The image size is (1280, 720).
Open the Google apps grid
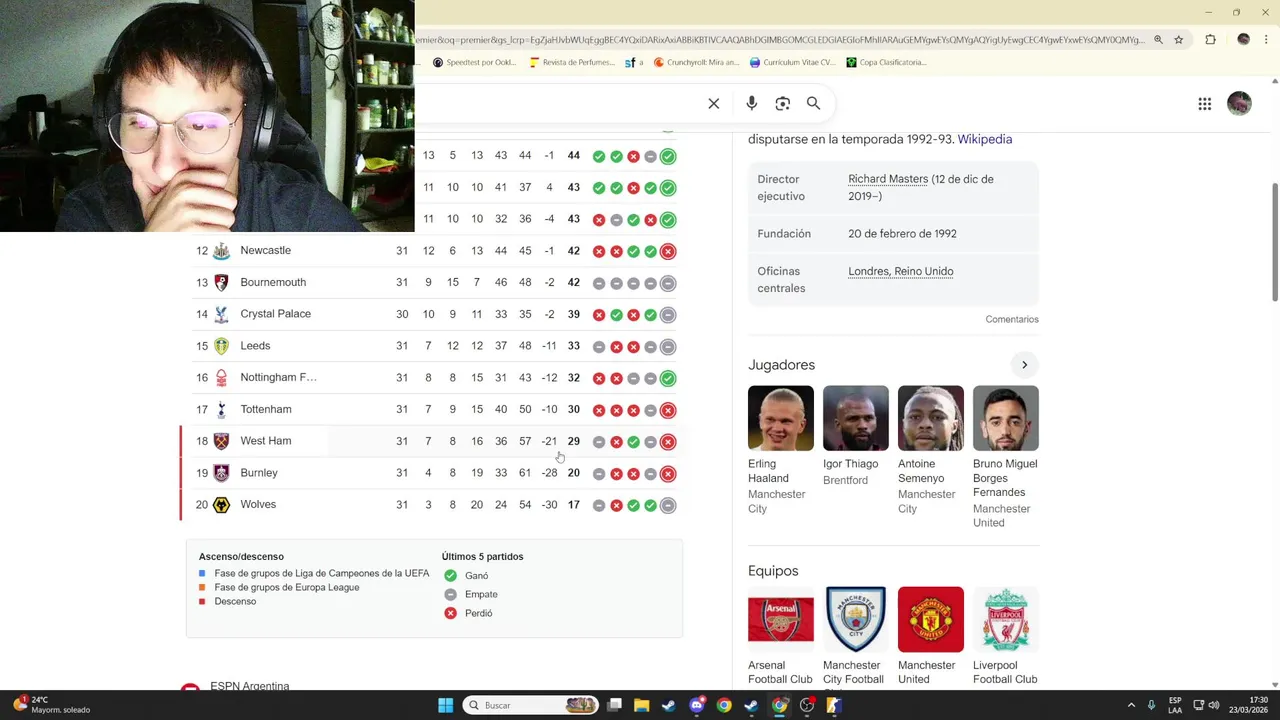[x=1205, y=104]
